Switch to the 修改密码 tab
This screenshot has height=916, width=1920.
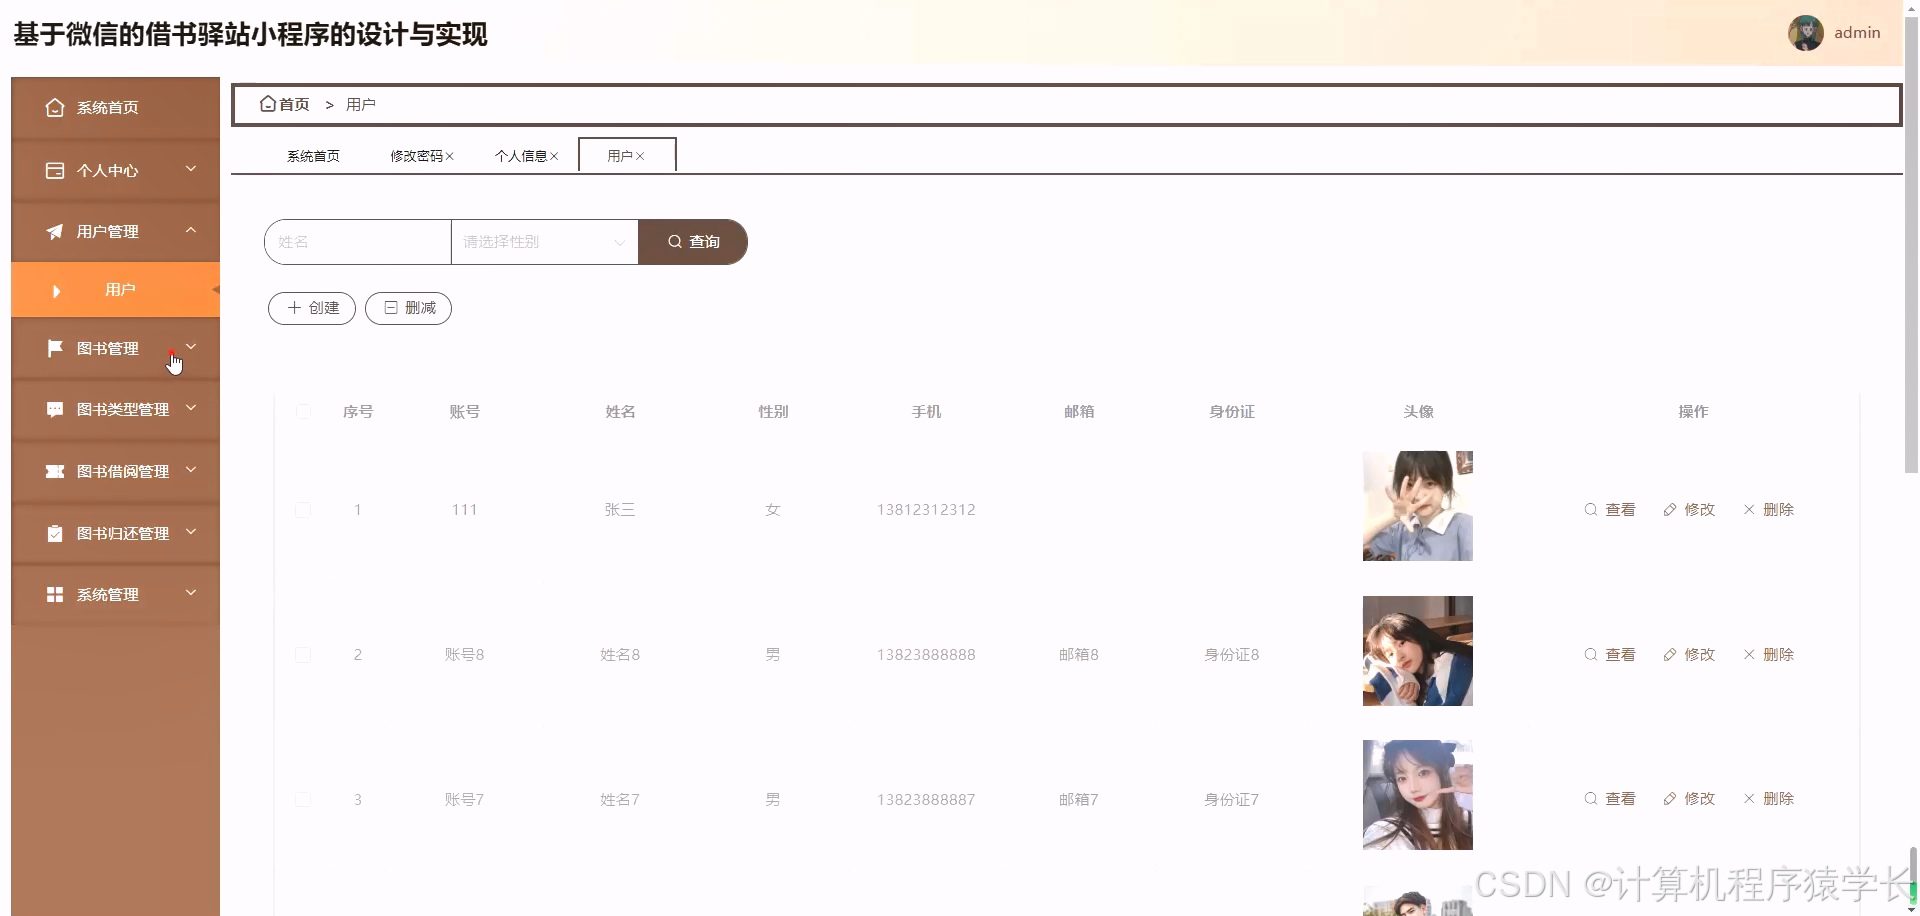[416, 156]
